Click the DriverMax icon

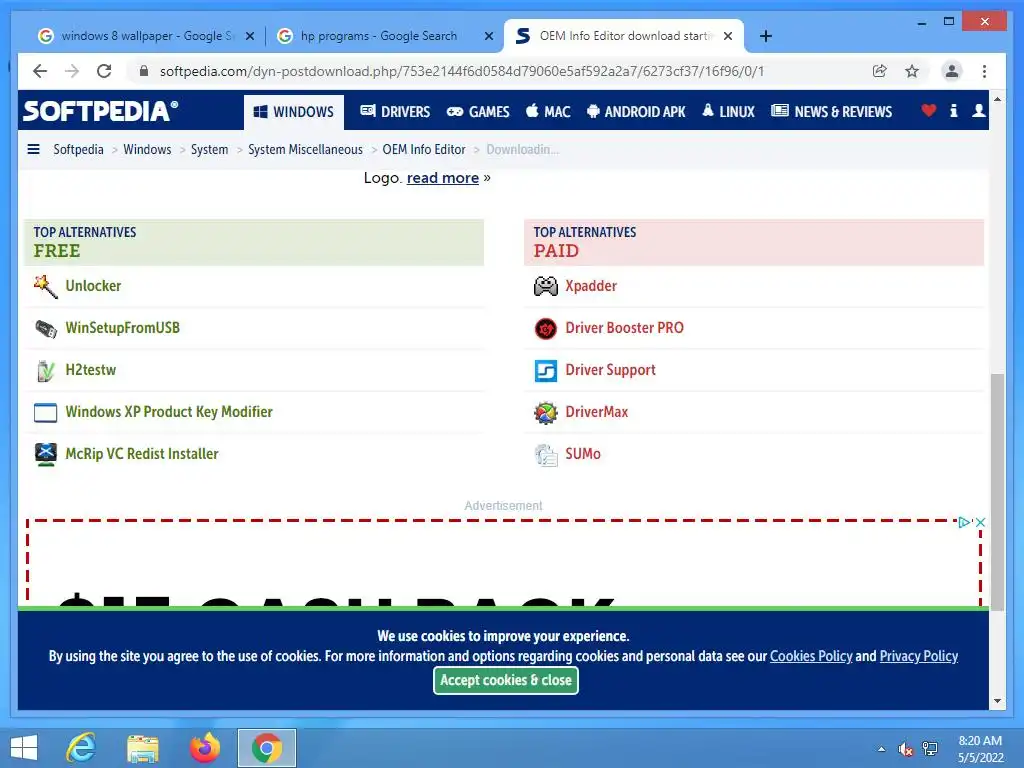(545, 412)
